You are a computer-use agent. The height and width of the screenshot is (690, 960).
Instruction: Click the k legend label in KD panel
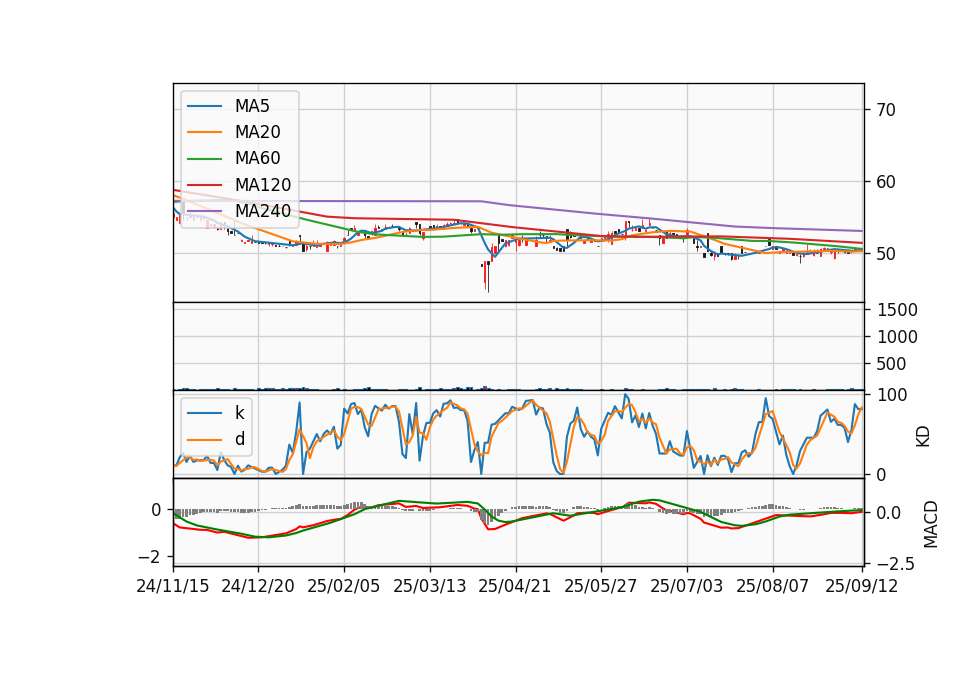point(239,413)
